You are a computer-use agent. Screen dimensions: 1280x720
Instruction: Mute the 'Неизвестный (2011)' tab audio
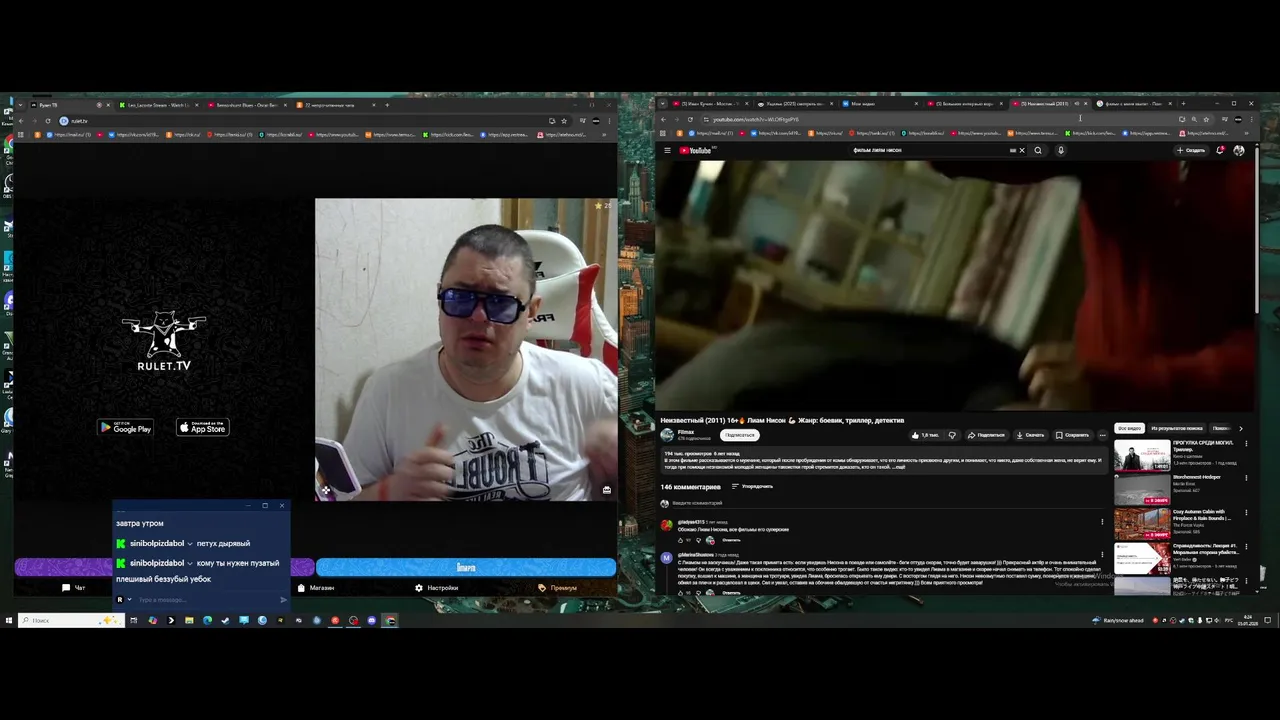click(x=1077, y=104)
